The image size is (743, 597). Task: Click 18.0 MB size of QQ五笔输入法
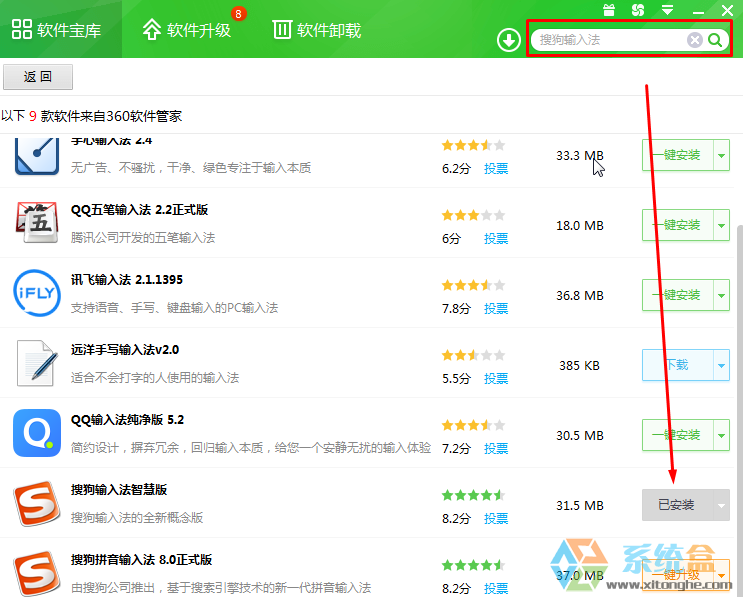tap(580, 226)
